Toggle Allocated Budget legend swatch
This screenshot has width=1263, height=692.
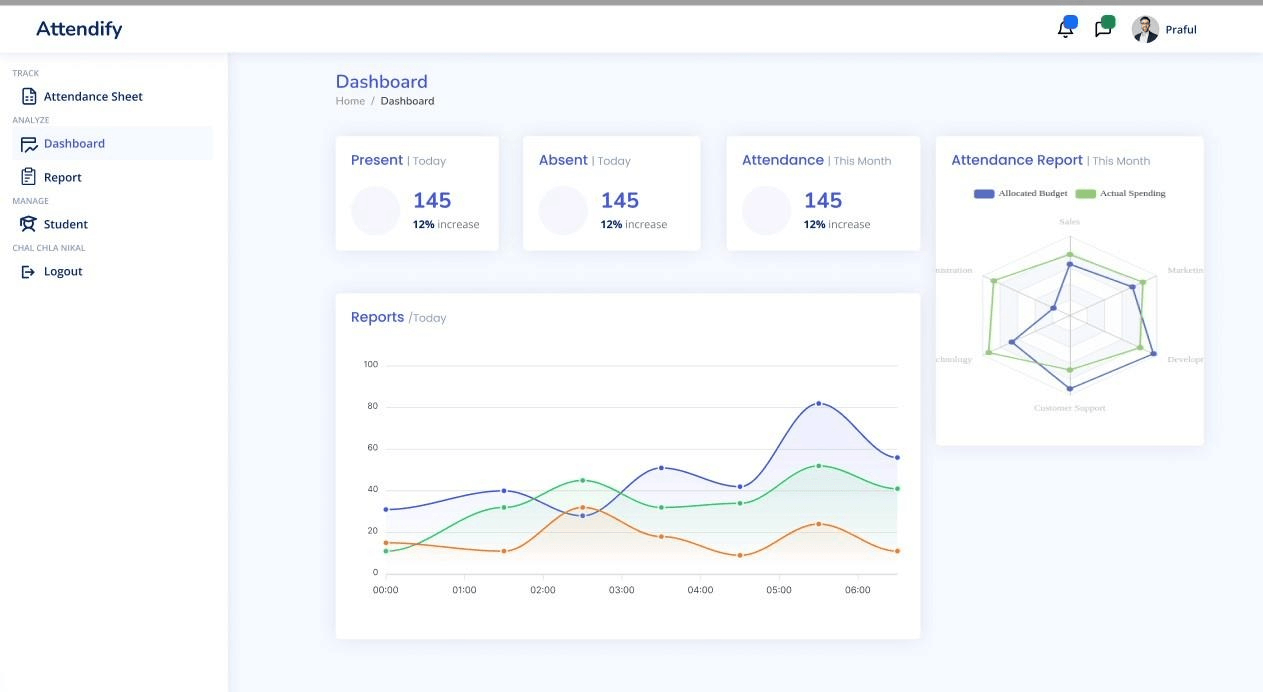coord(983,193)
